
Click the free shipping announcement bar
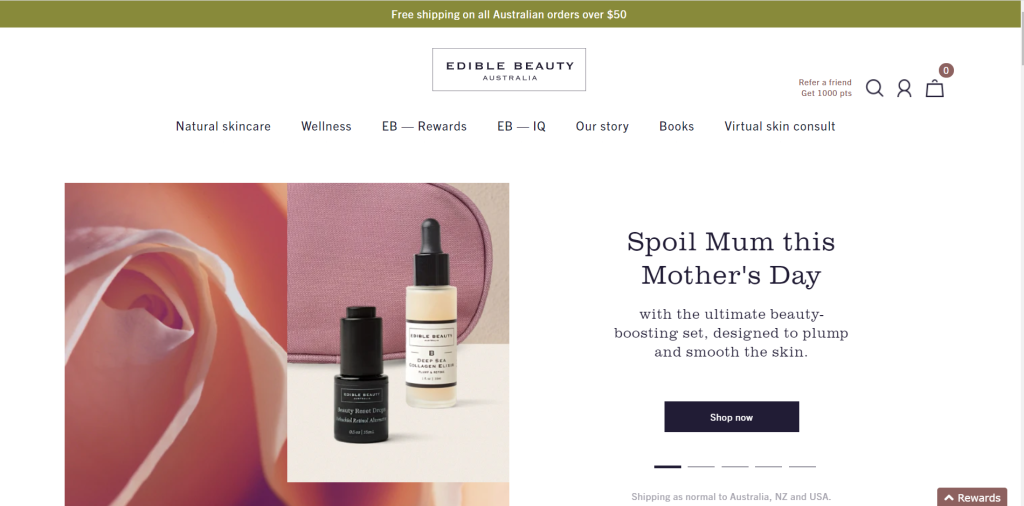point(509,14)
